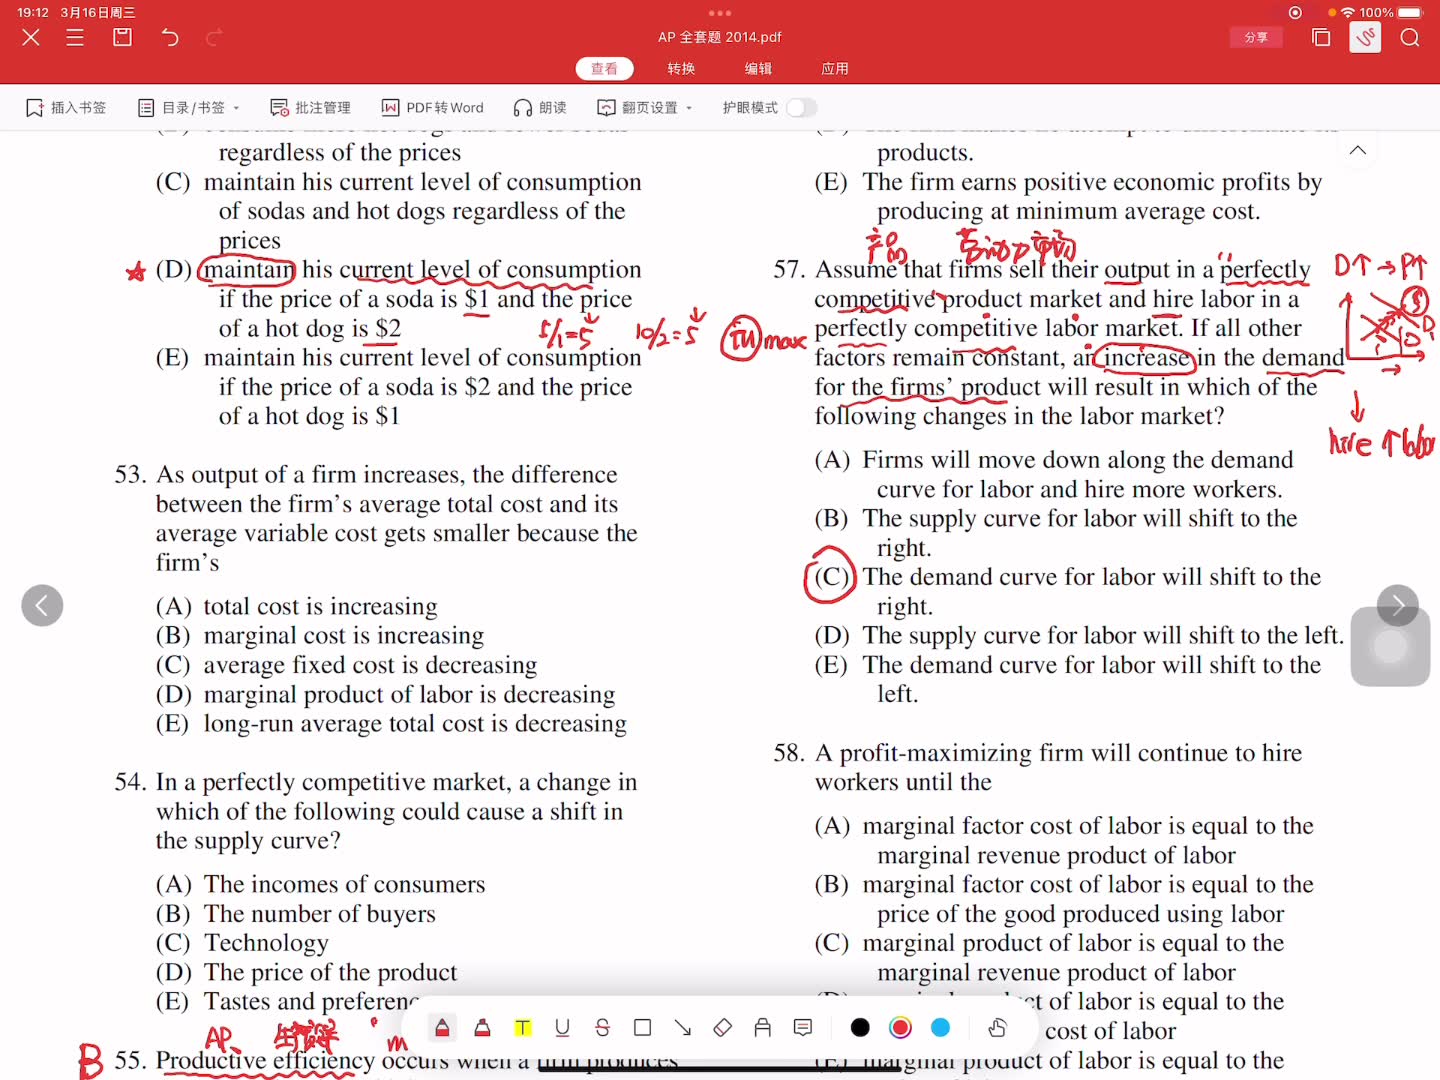Select the red pen tool
1440x1080 pixels.
442,1027
